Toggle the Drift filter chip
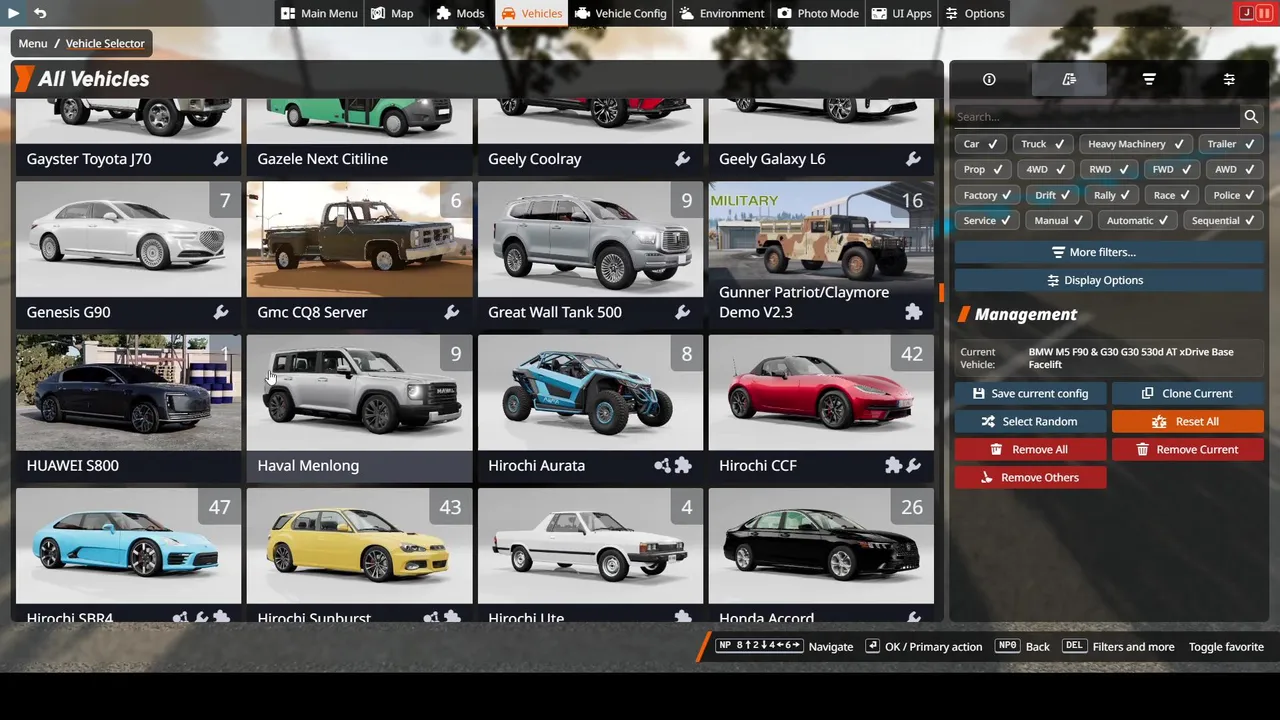1280x720 pixels. tap(1052, 196)
